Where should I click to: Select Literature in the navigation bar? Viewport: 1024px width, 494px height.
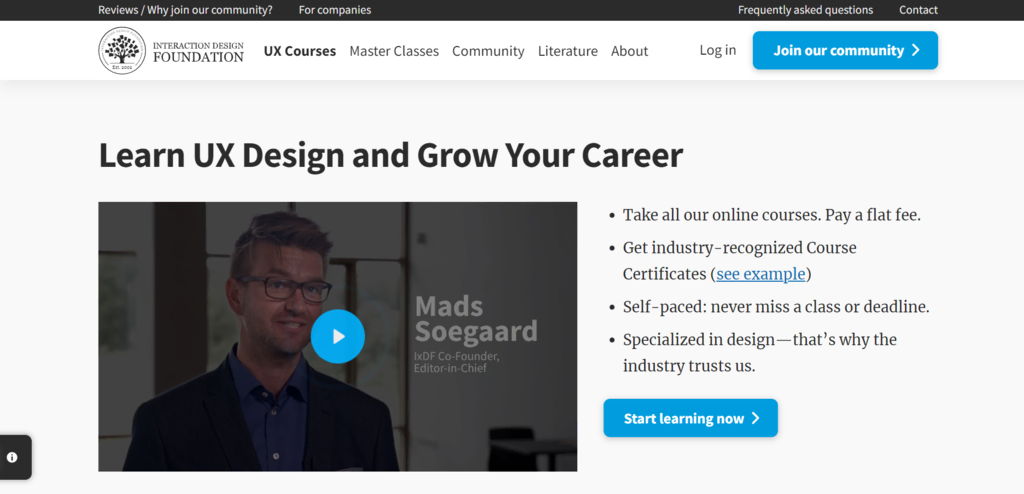568,51
